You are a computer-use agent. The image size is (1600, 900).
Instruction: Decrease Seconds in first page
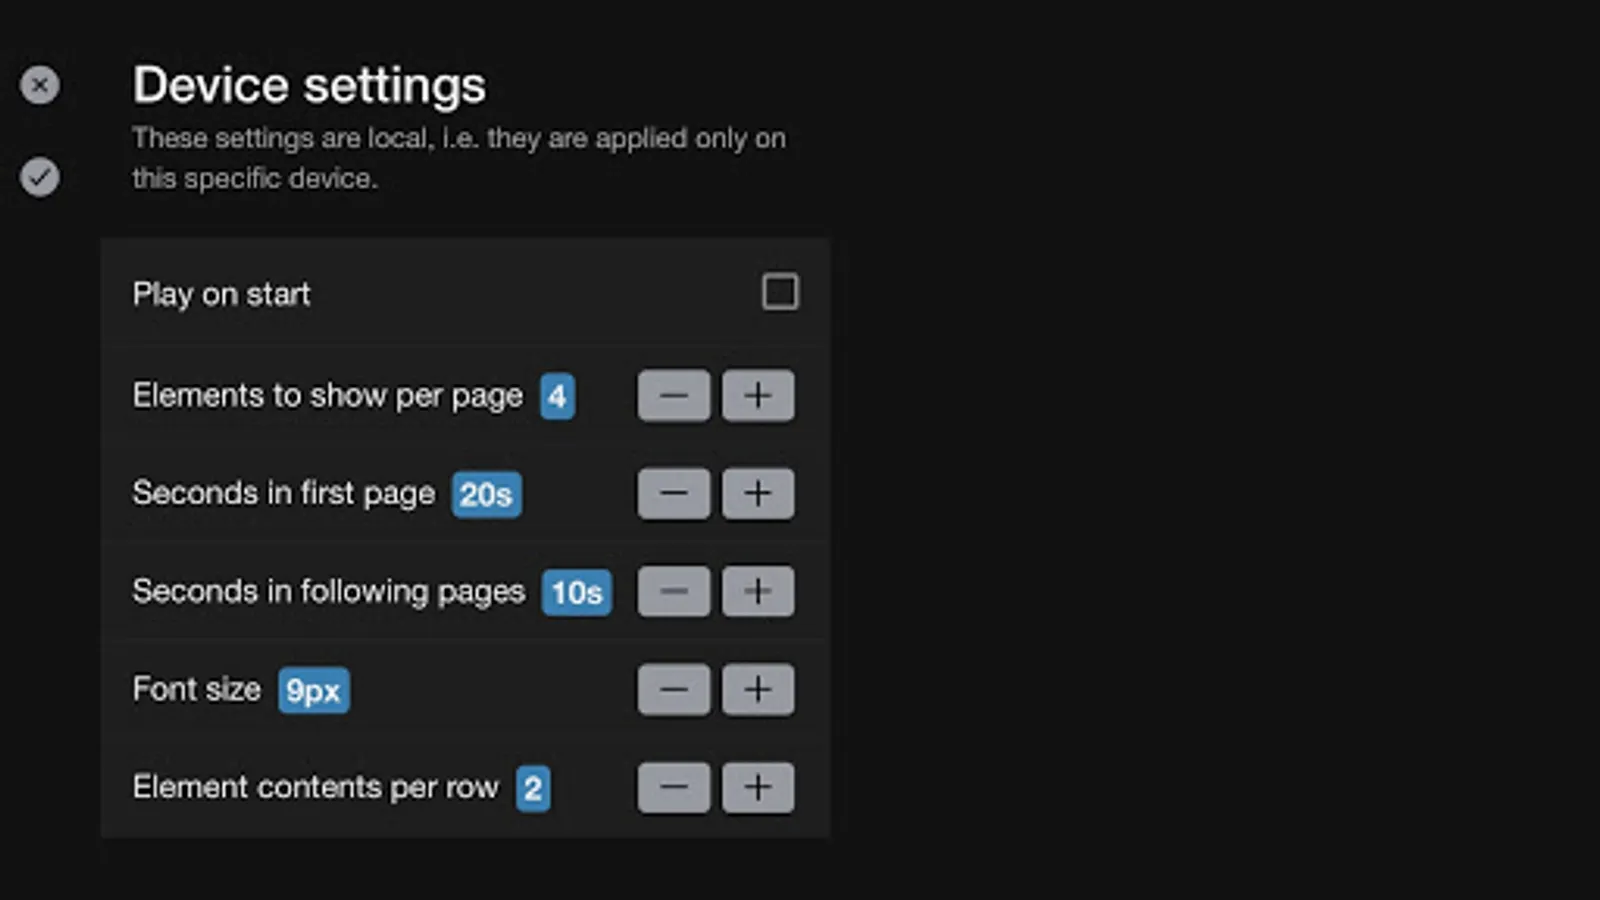[x=674, y=493]
